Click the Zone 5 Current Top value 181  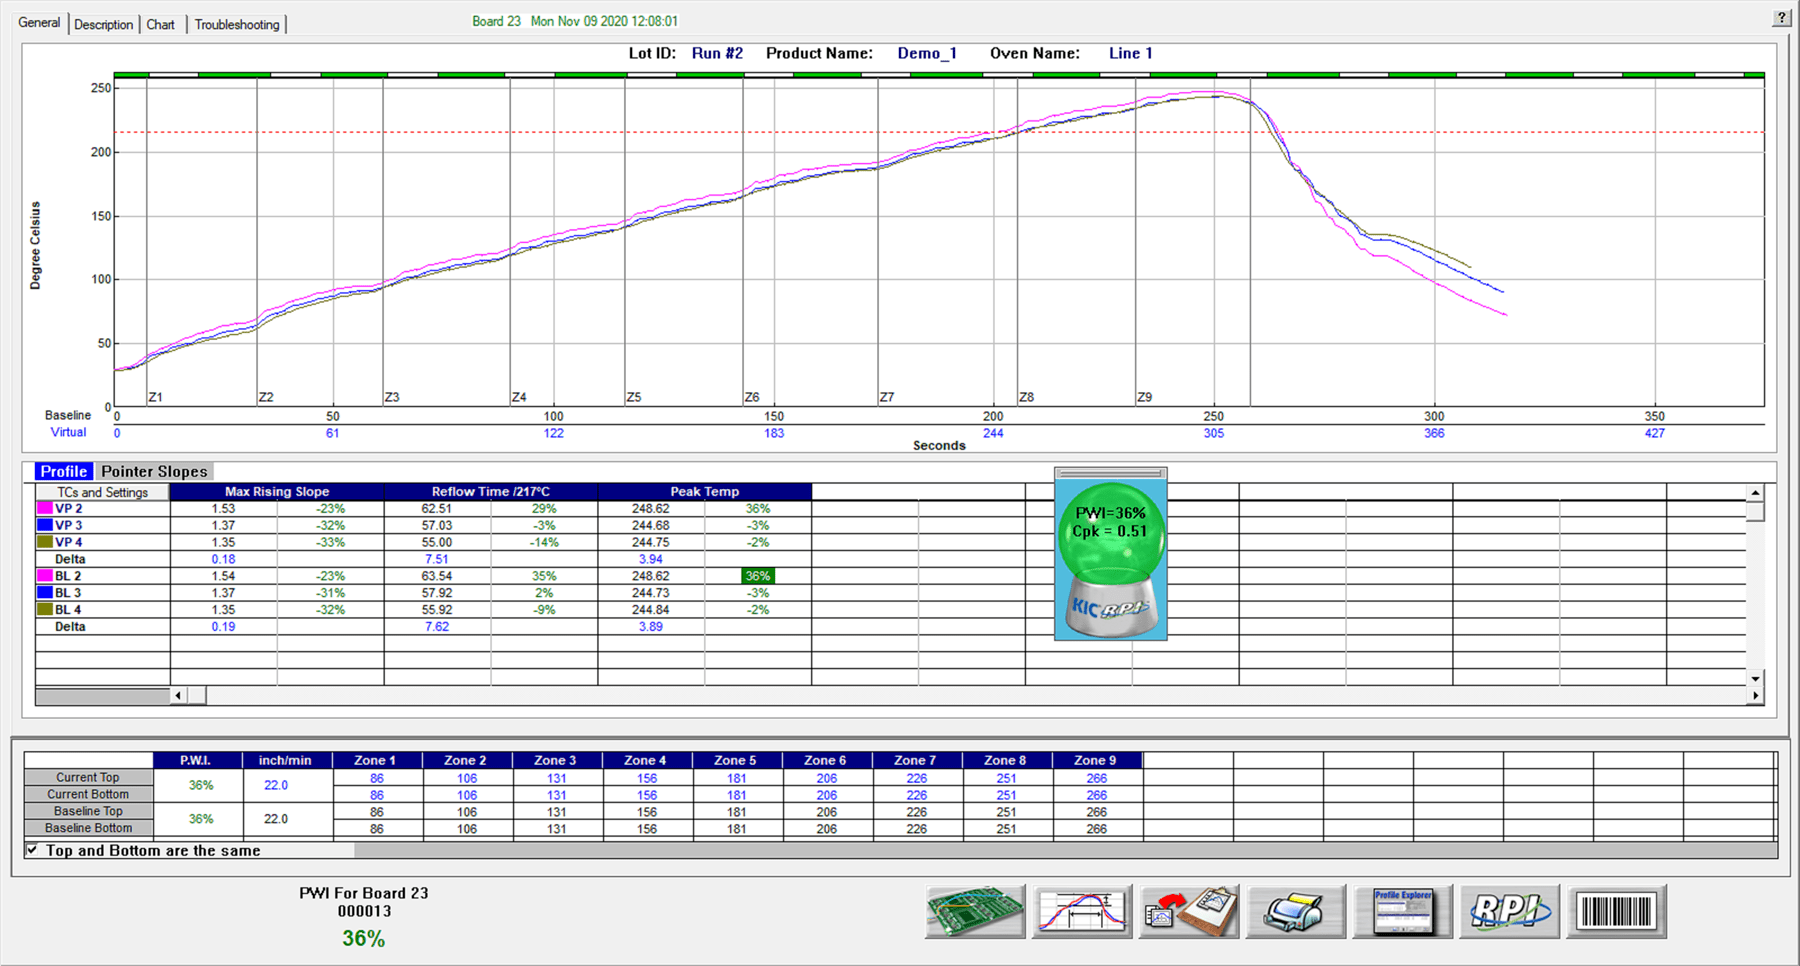click(736, 778)
